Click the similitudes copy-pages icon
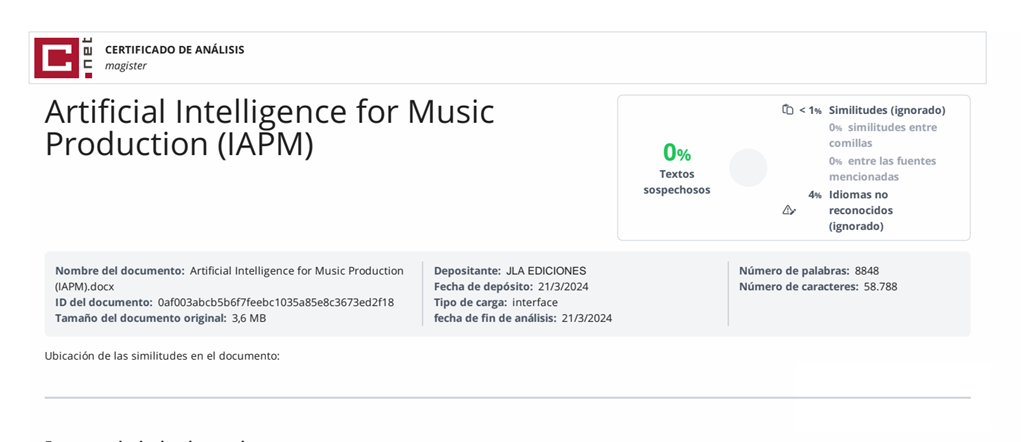This screenshot has width=1021, height=442. [x=788, y=110]
